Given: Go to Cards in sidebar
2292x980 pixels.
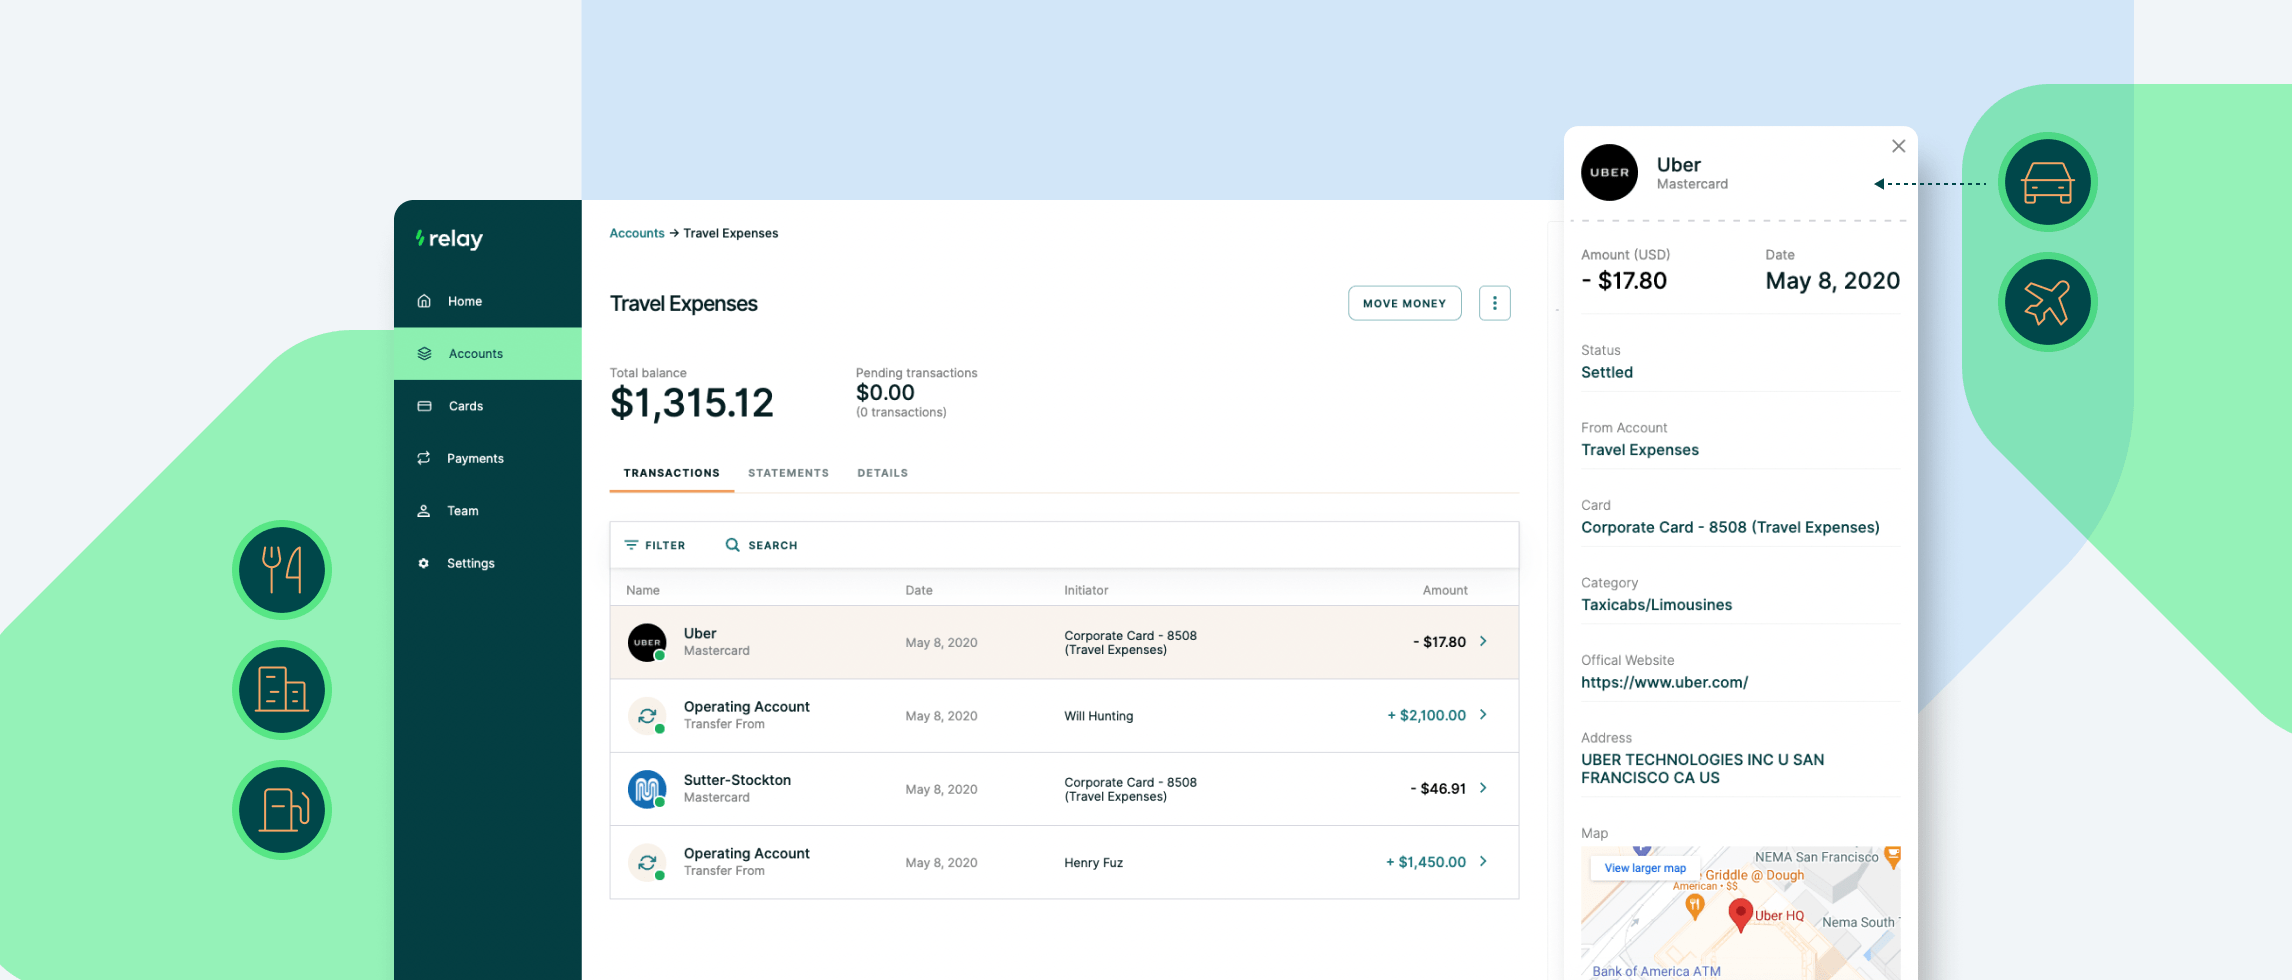Looking at the screenshot, I should (x=488, y=406).
